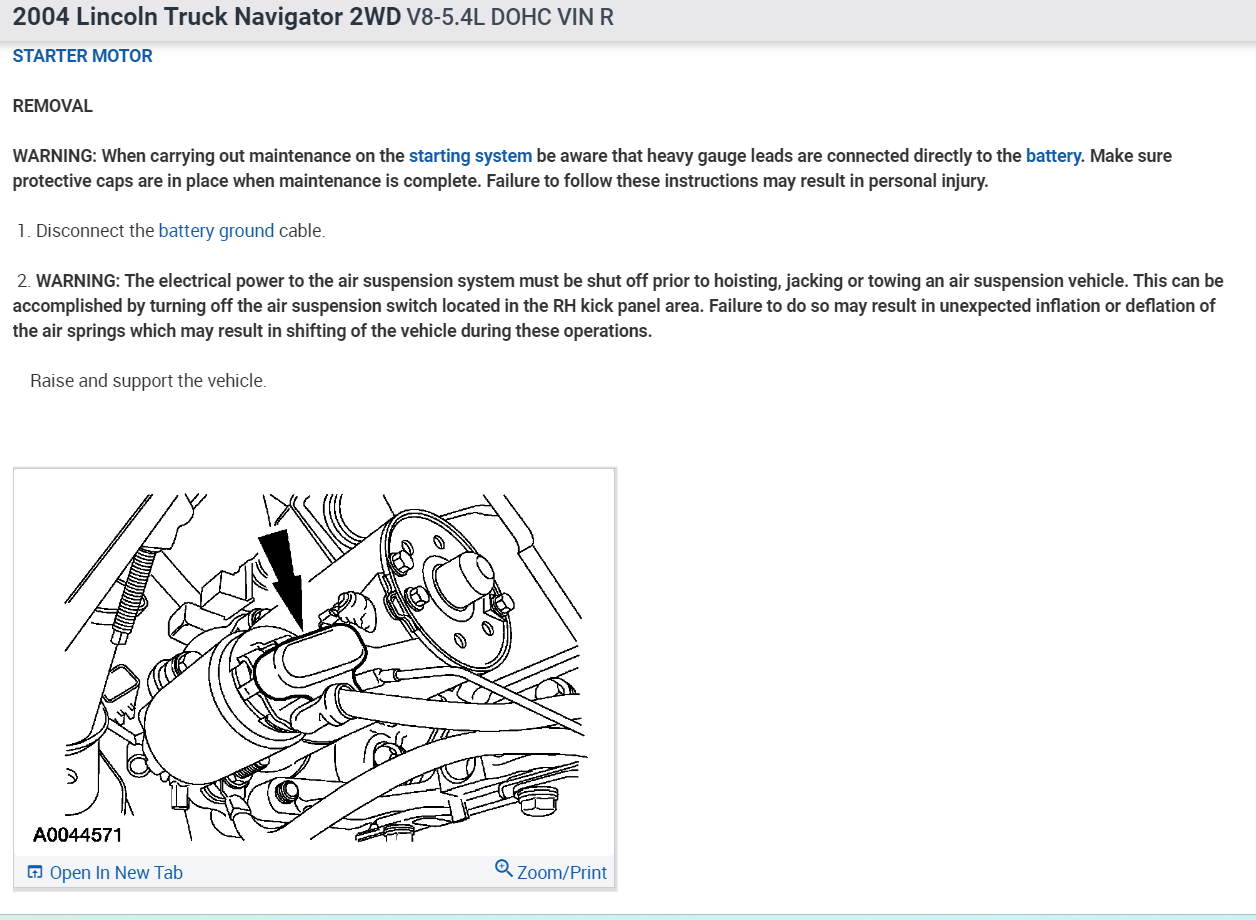The image size is (1256, 920).
Task: Click the Open In New Tab icon
Action: coord(35,872)
